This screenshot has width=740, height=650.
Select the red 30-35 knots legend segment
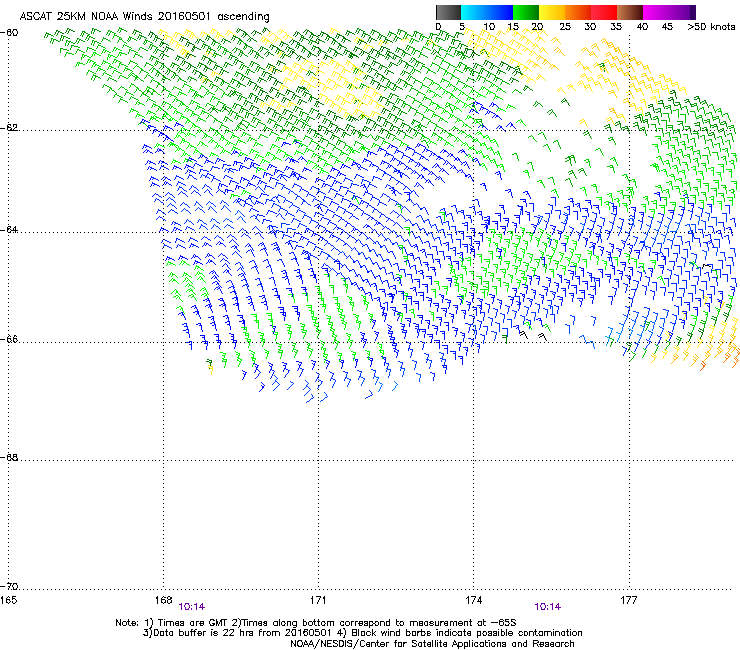tap(604, 12)
